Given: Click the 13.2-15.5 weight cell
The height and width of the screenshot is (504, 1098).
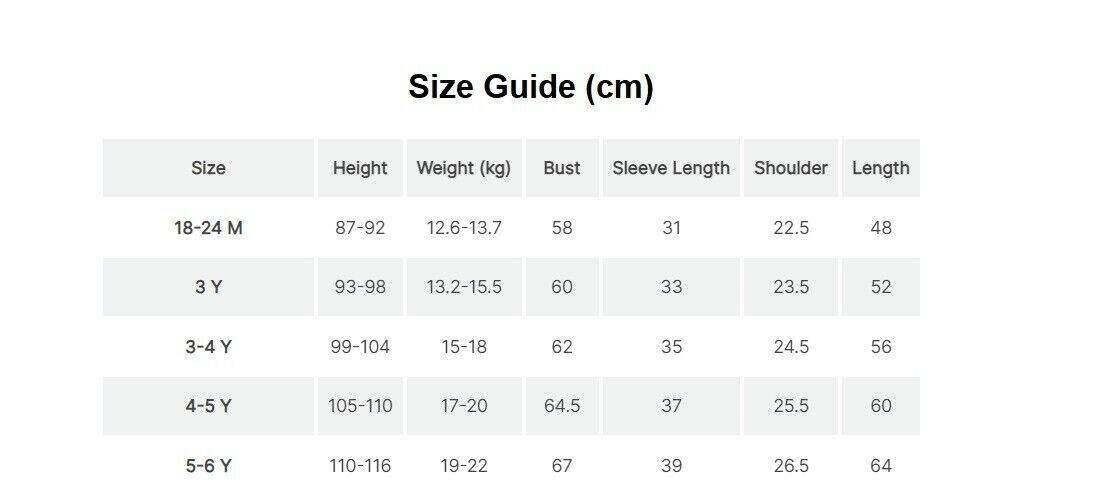Looking at the screenshot, I should tap(464, 287).
